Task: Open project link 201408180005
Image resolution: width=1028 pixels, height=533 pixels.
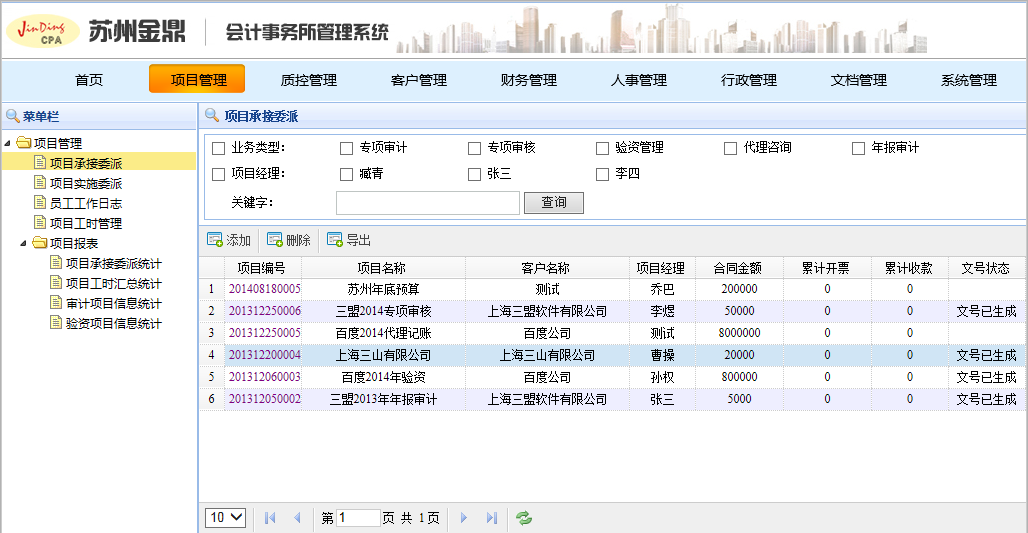Action: (x=264, y=288)
